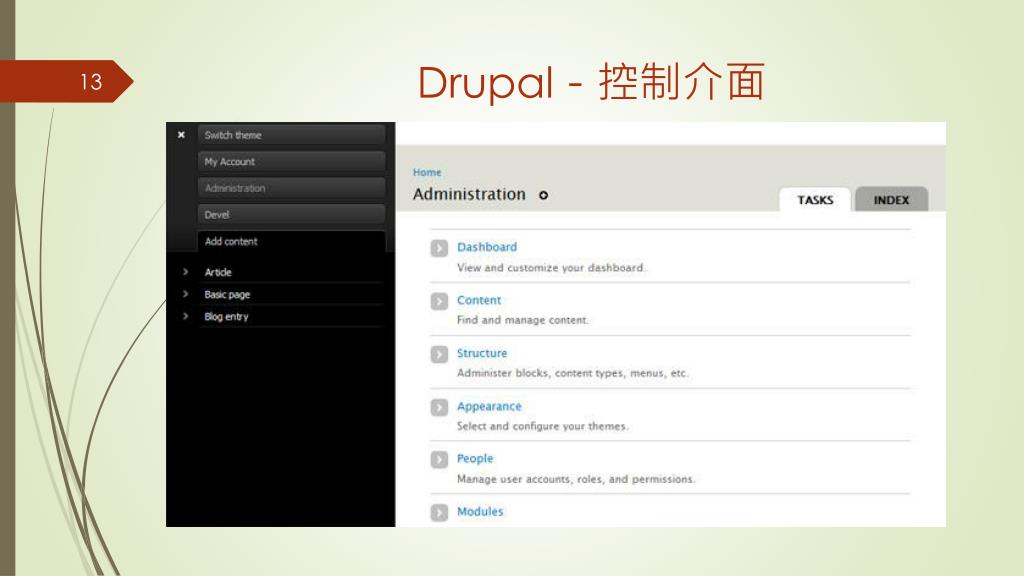Choose Article content type
This screenshot has width=1024, height=576.
click(x=218, y=272)
